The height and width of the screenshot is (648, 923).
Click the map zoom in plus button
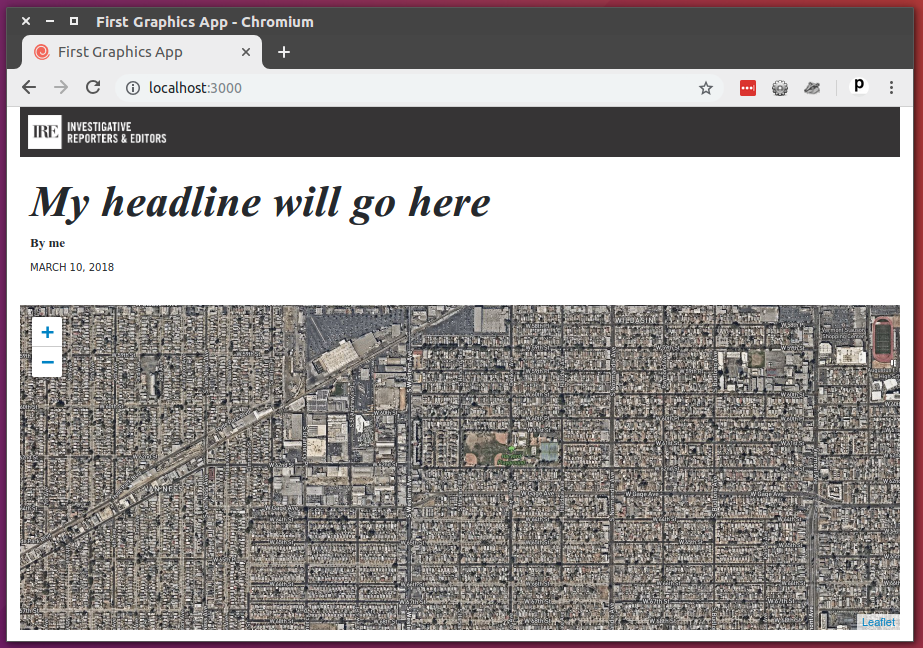(x=47, y=332)
